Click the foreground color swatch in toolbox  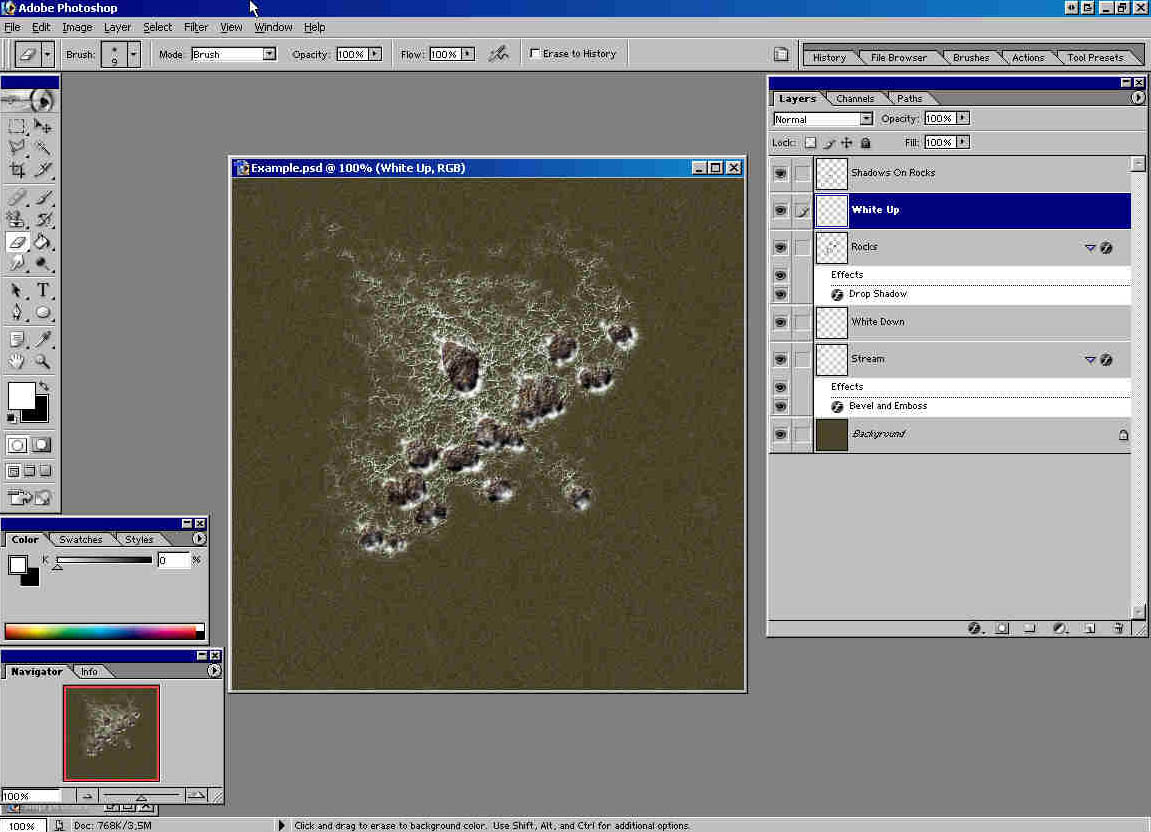point(20,394)
